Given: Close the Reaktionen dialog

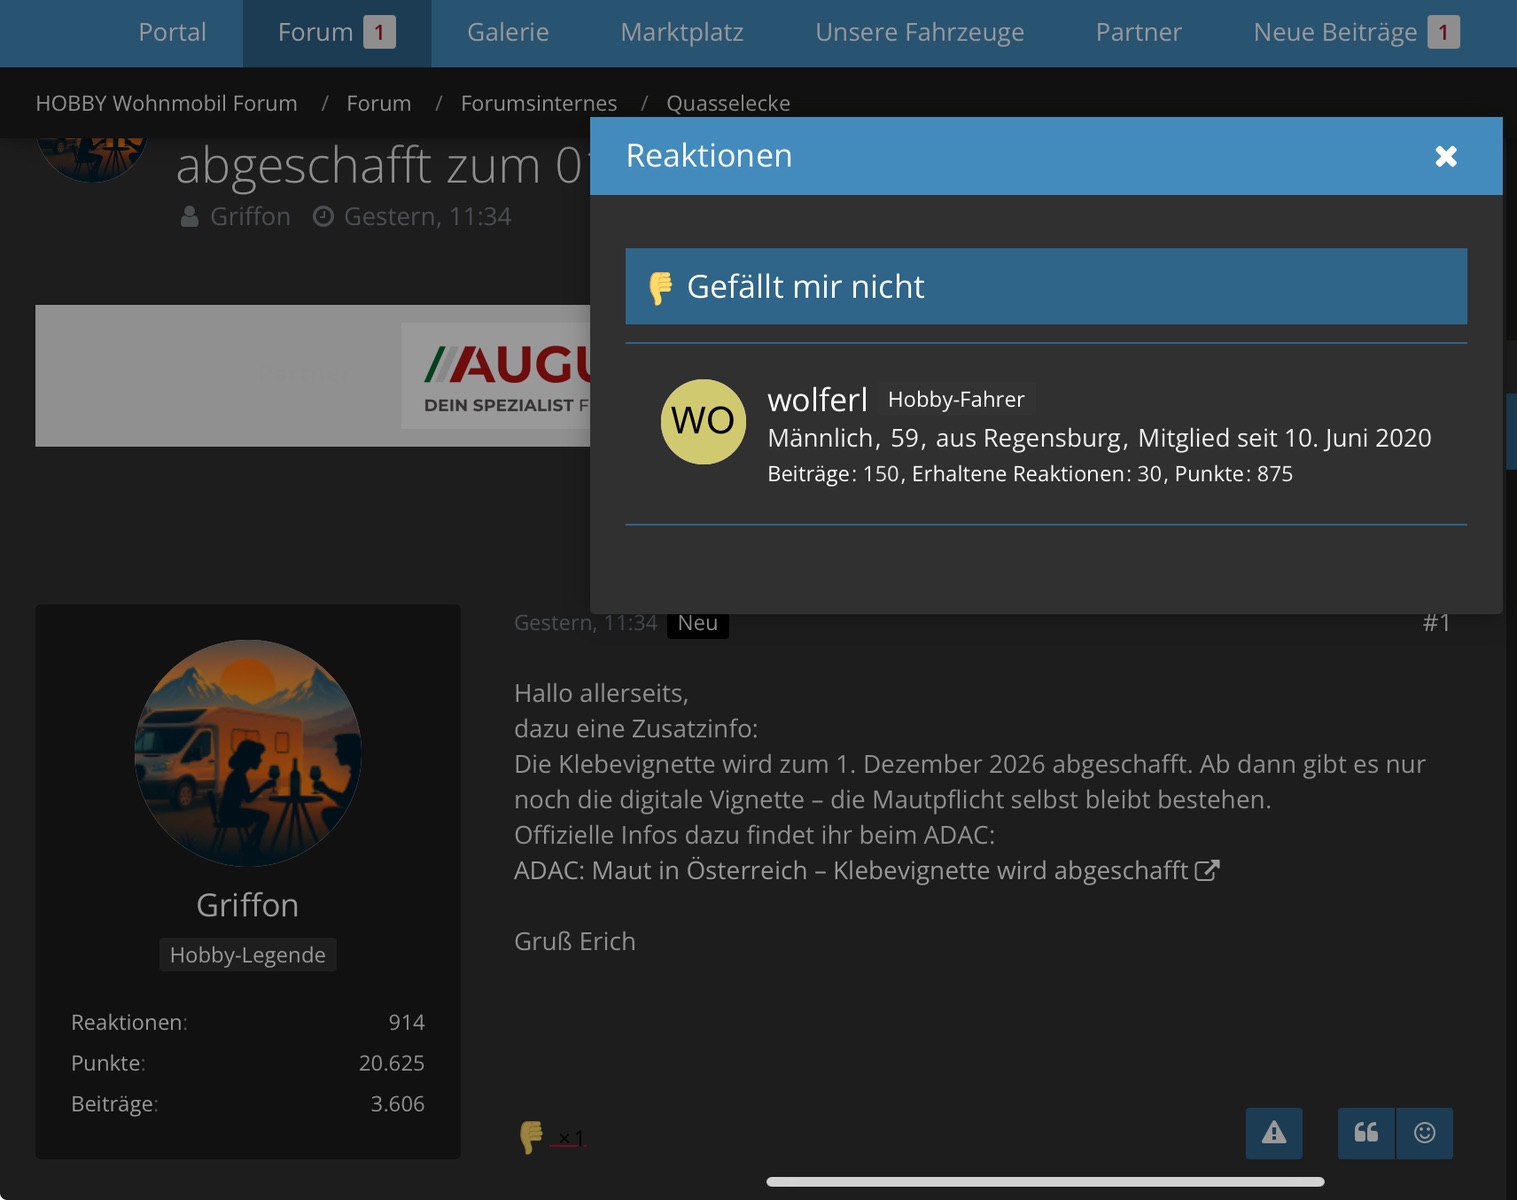Looking at the screenshot, I should 1445,156.
